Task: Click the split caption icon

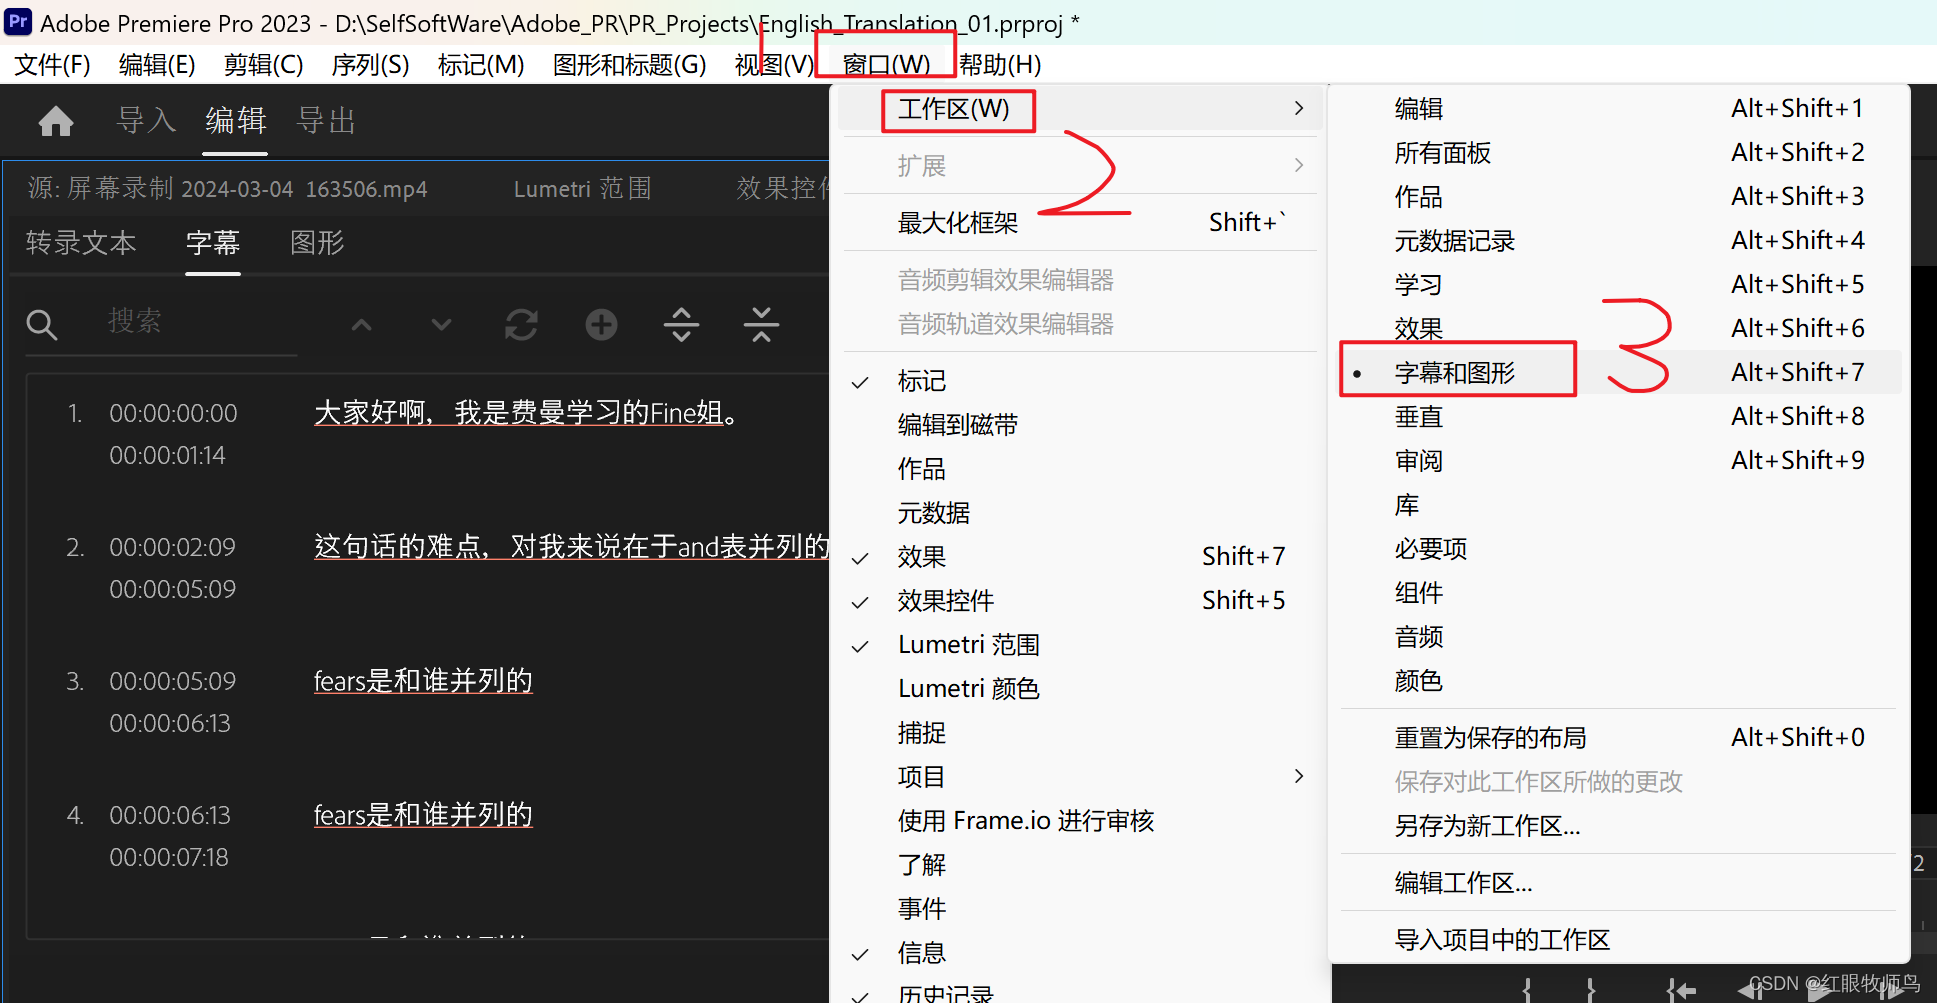Action: point(681,325)
